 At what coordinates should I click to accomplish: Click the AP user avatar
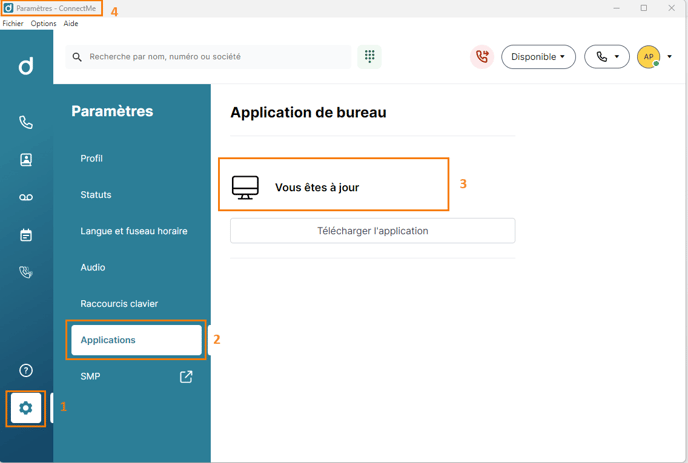coord(649,57)
